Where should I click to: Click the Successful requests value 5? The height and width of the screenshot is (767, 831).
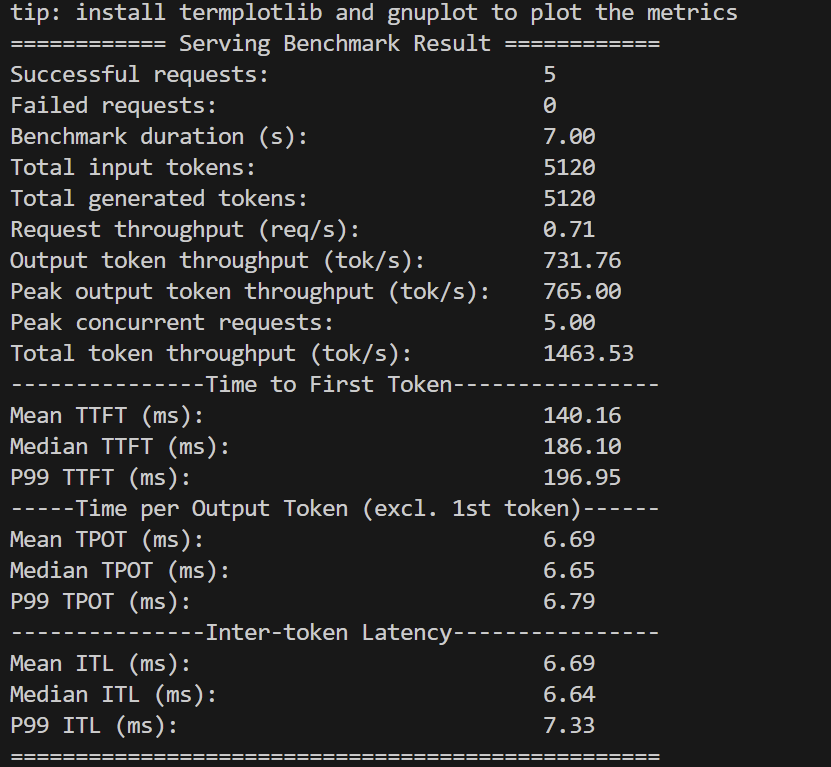pos(549,75)
